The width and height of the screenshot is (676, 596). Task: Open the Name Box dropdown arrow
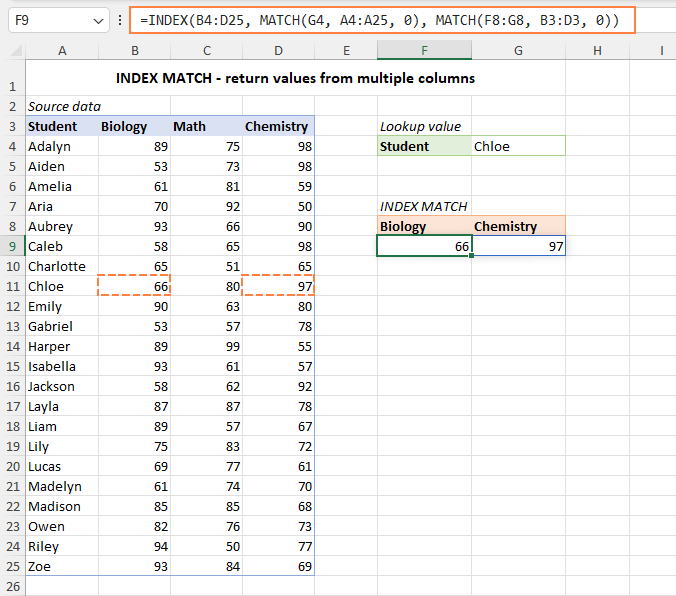point(98,21)
